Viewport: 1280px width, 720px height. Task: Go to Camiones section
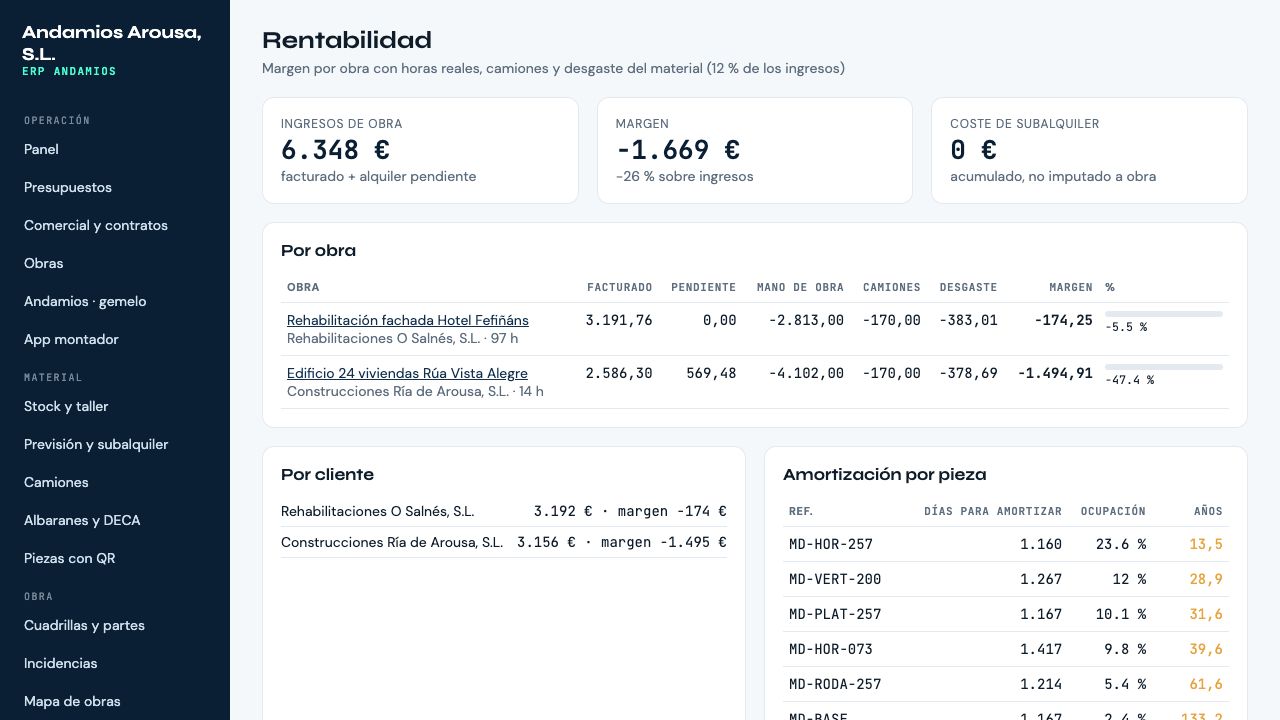(56, 482)
